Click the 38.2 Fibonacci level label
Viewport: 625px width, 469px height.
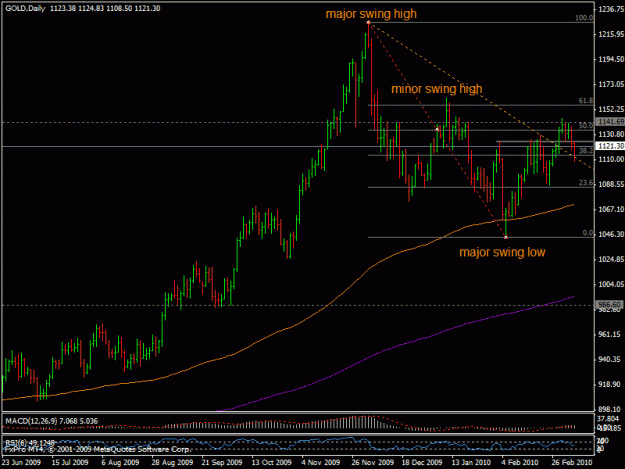click(x=586, y=151)
